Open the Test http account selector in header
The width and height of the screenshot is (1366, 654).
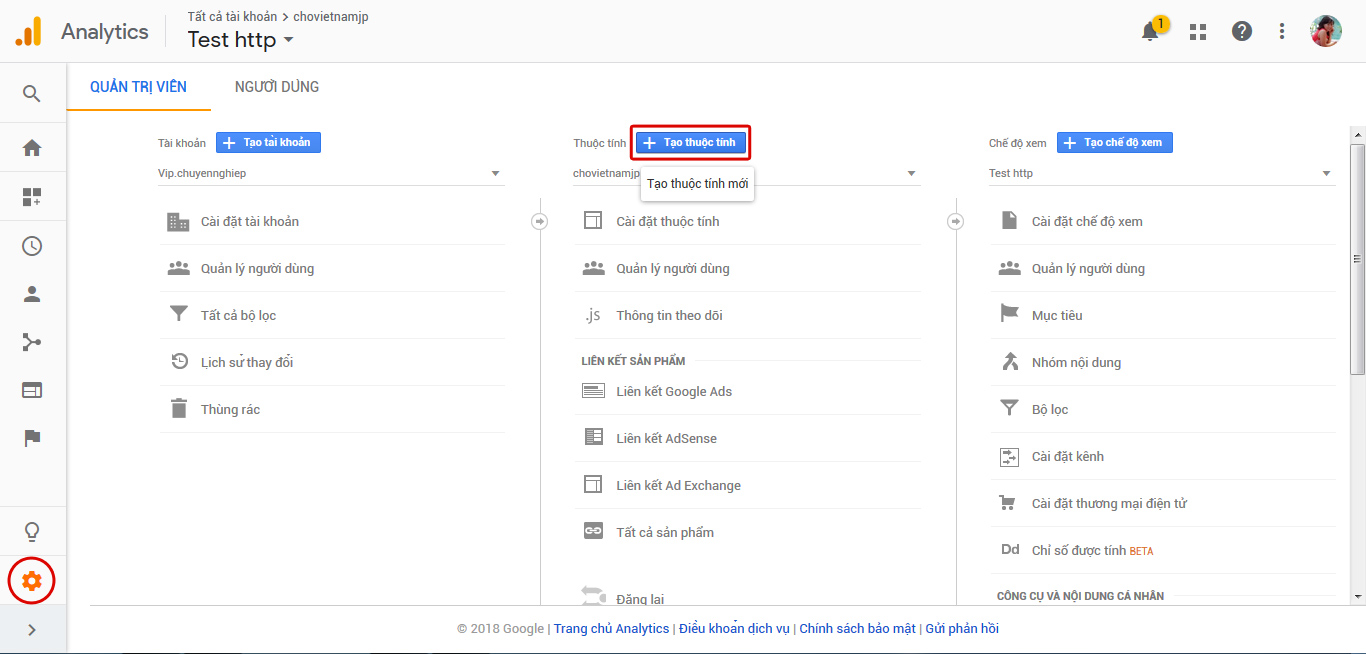[x=241, y=40]
